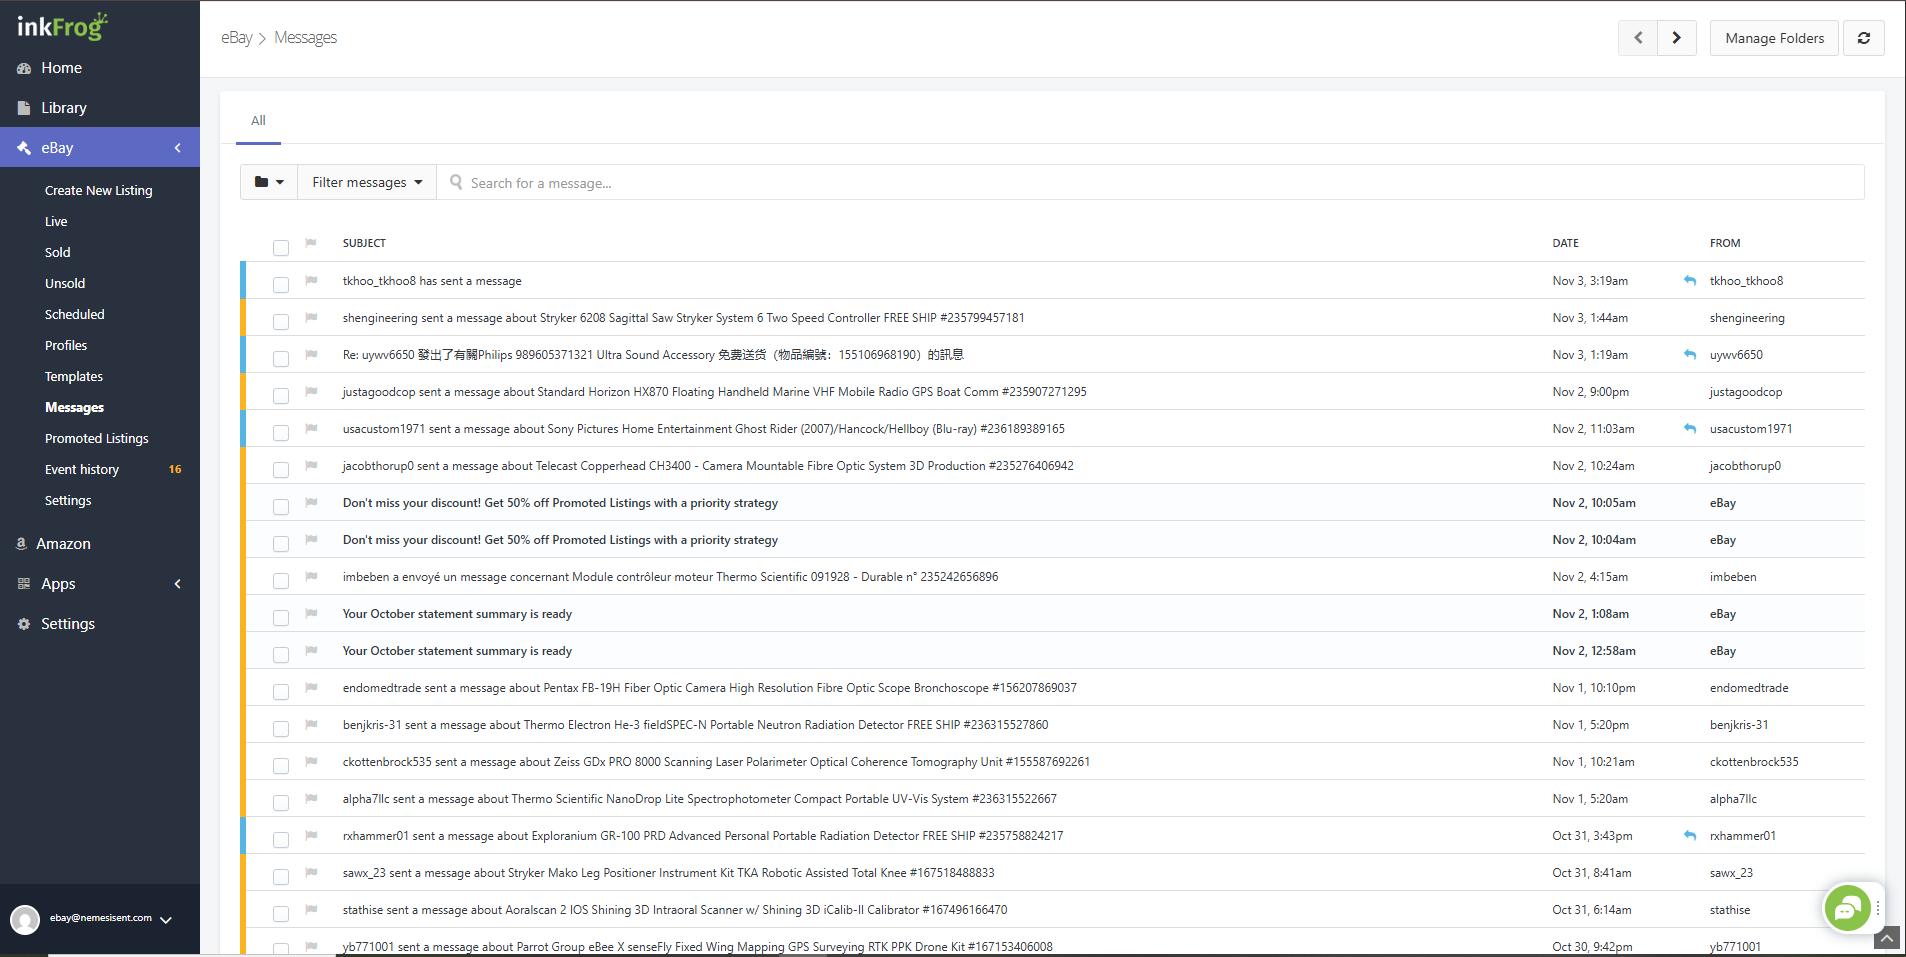Screen dimensions: 1906x957
Task: Open Event history page
Action: click(x=82, y=470)
